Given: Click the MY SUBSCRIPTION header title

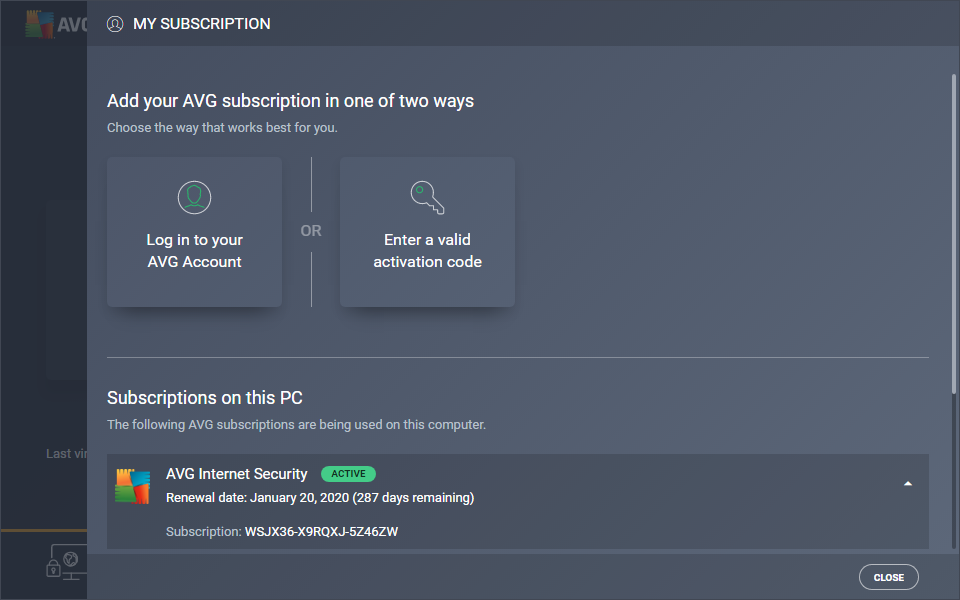Looking at the screenshot, I should [x=201, y=24].
